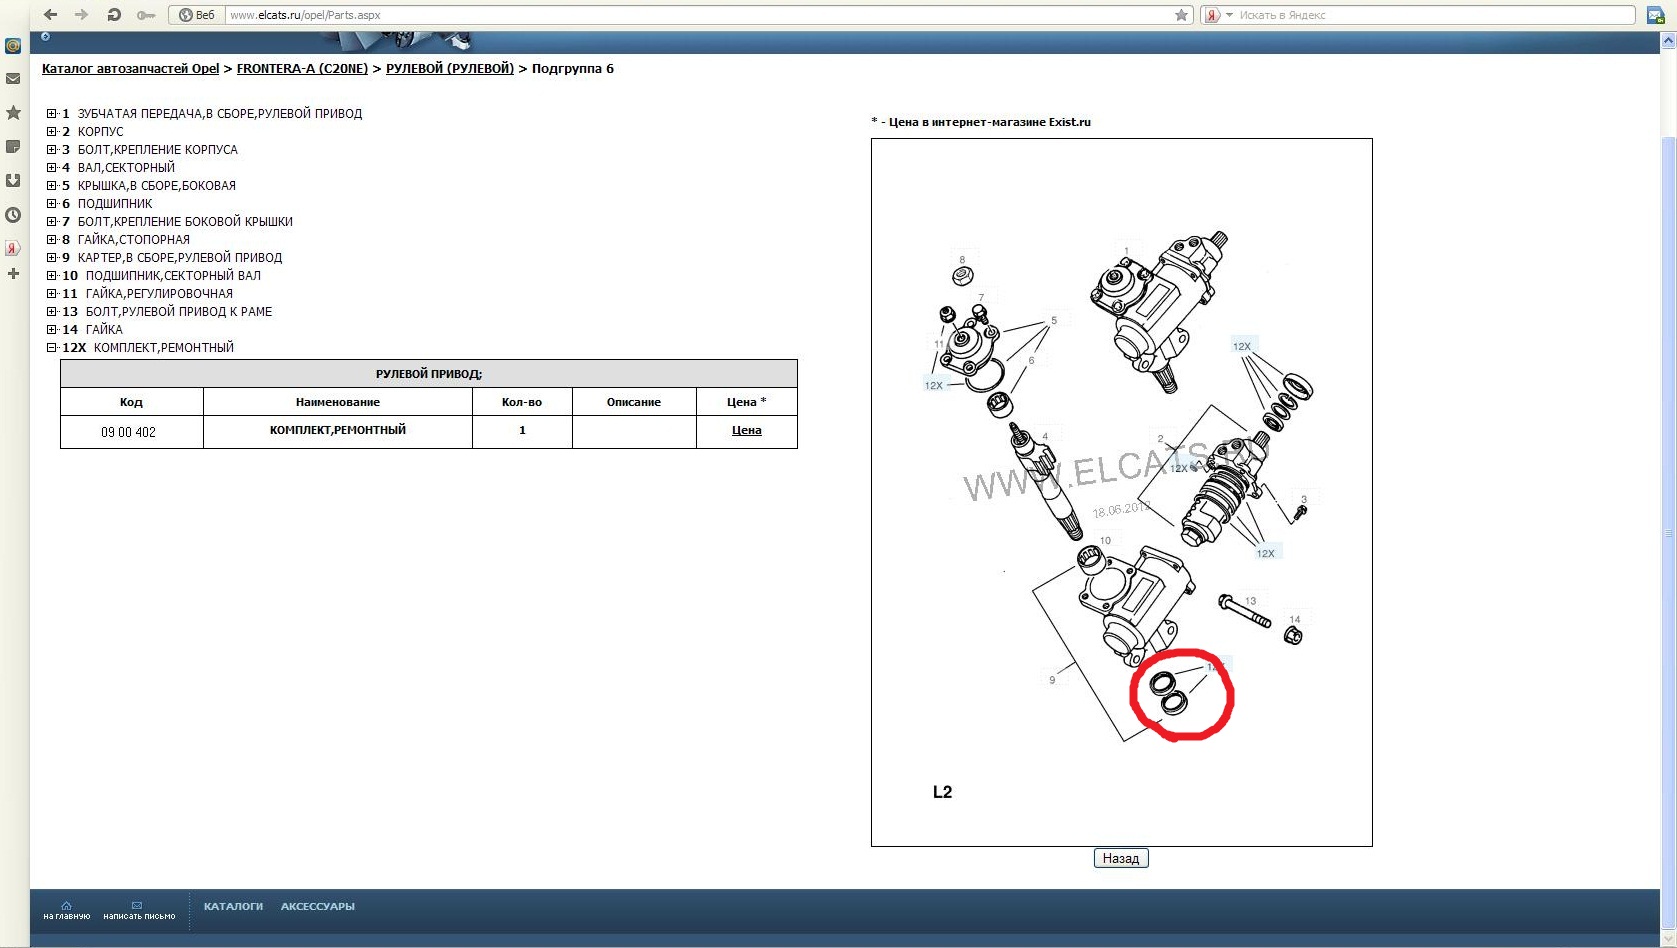Open the top-right browser panel icon
Screen dimensions: 1677x948
click(x=1655, y=15)
